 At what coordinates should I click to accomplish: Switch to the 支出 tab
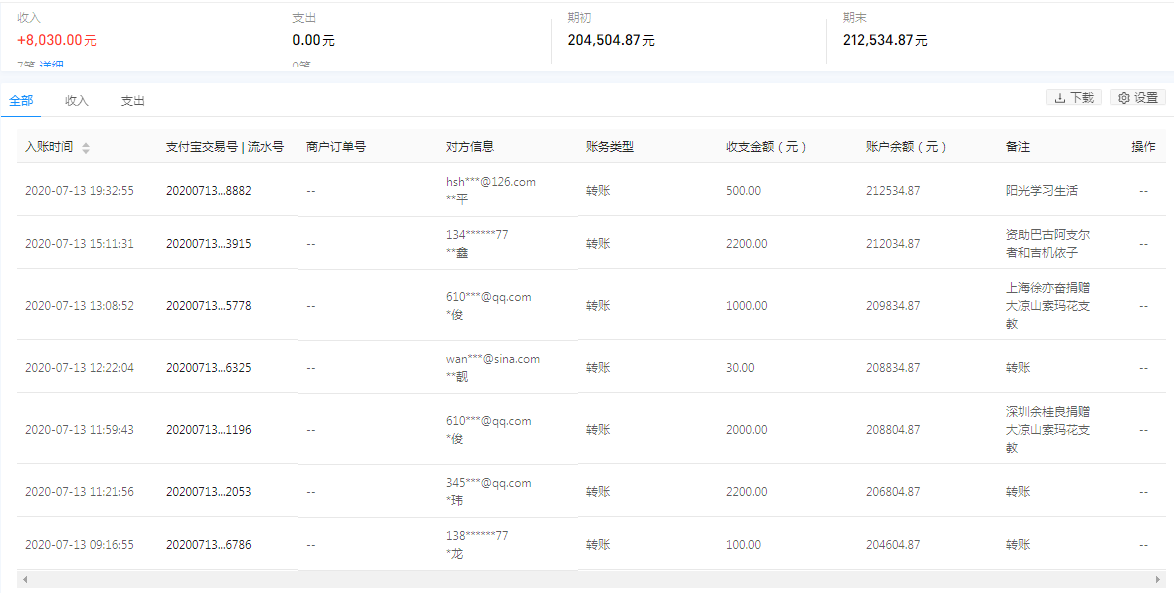[x=133, y=101]
